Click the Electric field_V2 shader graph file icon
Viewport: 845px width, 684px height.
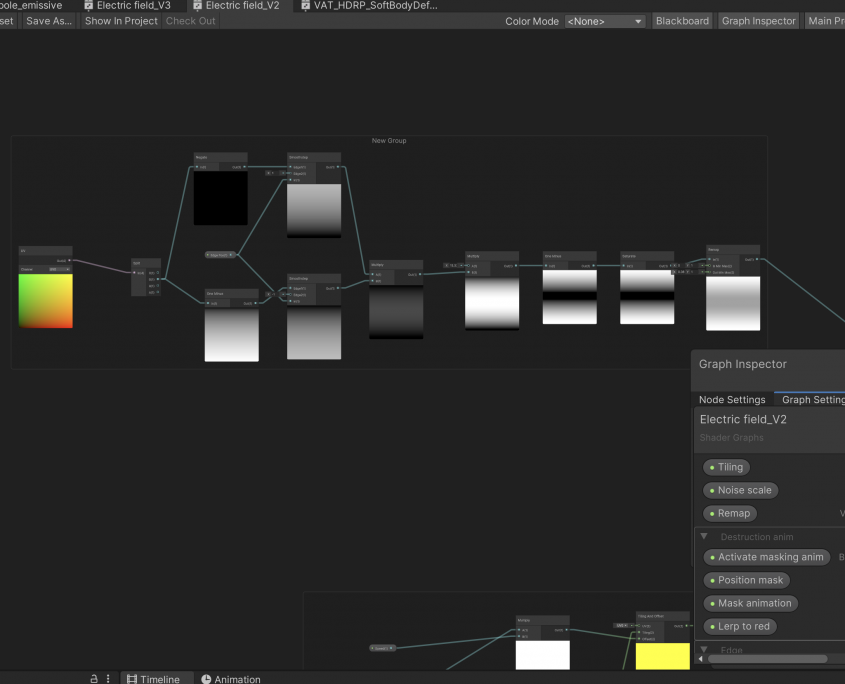[197, 6]
